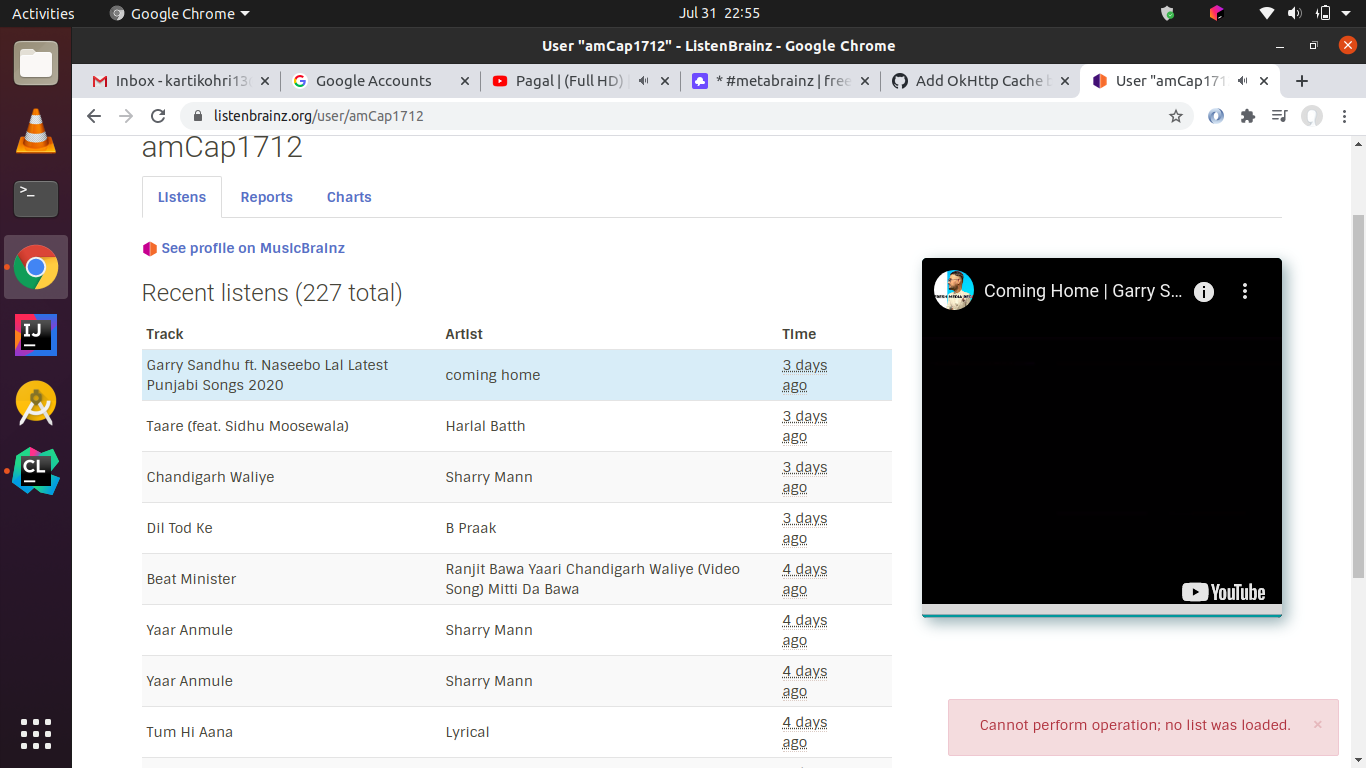Click the Garry Sandhu ft. Naseebo Lal track
Viewport: 1366px width, 768px height.
pyautogui.click(x=267, y=375)
